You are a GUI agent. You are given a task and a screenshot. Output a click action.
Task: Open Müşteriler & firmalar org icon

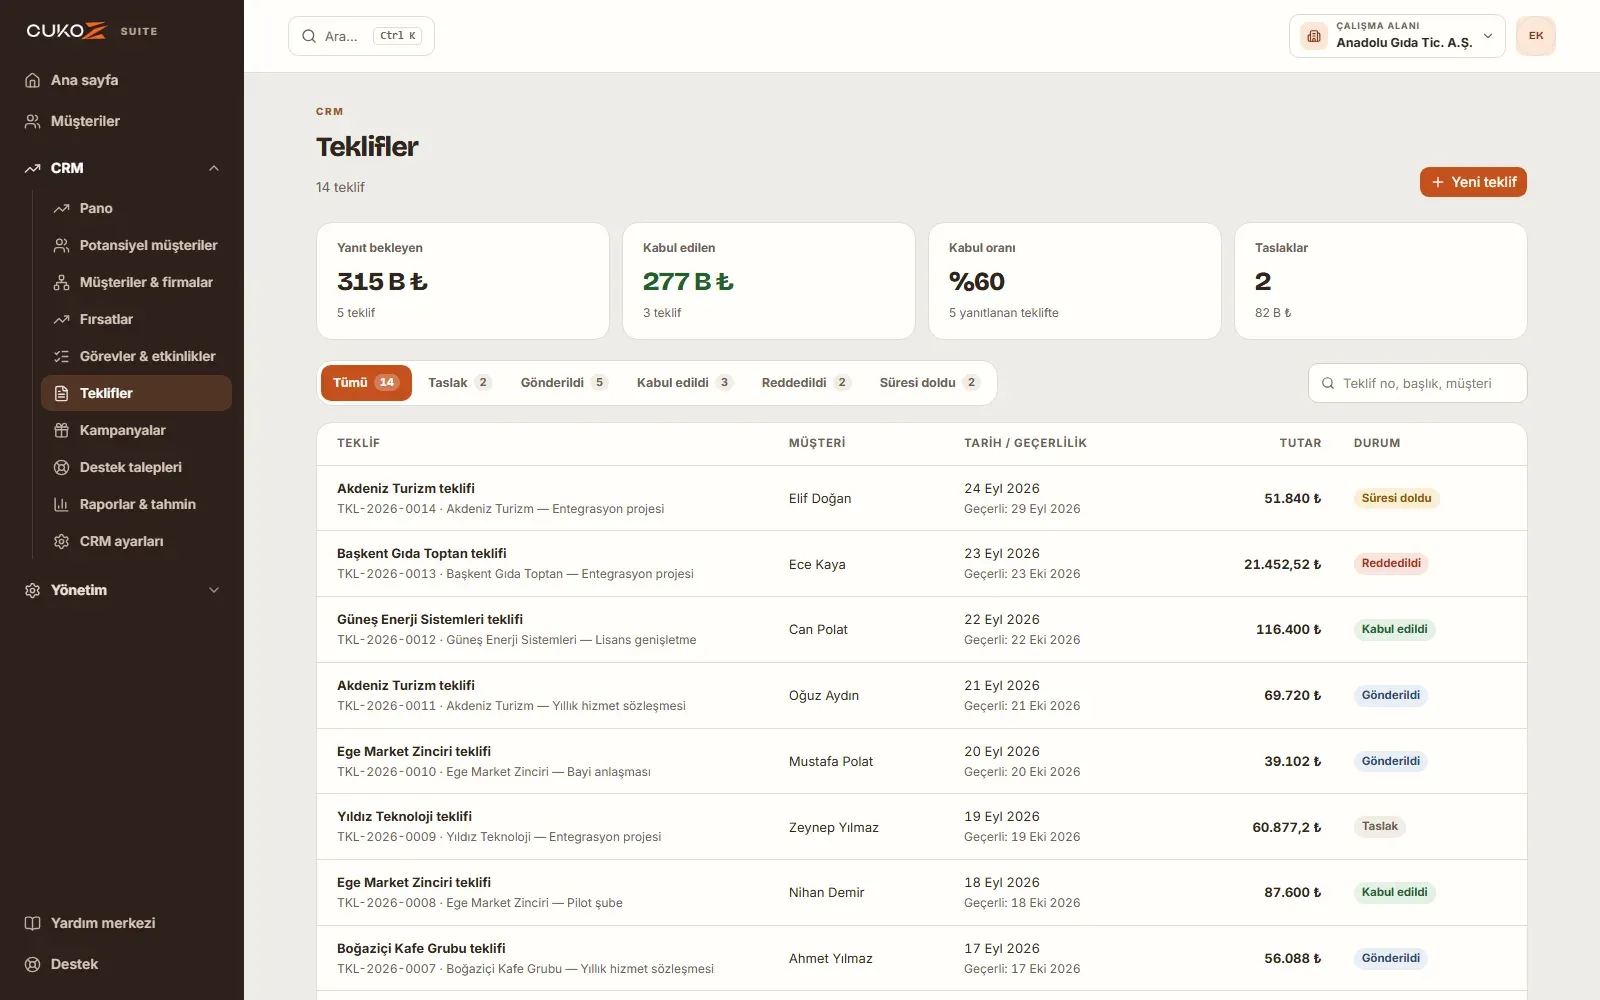pos(61,282)
